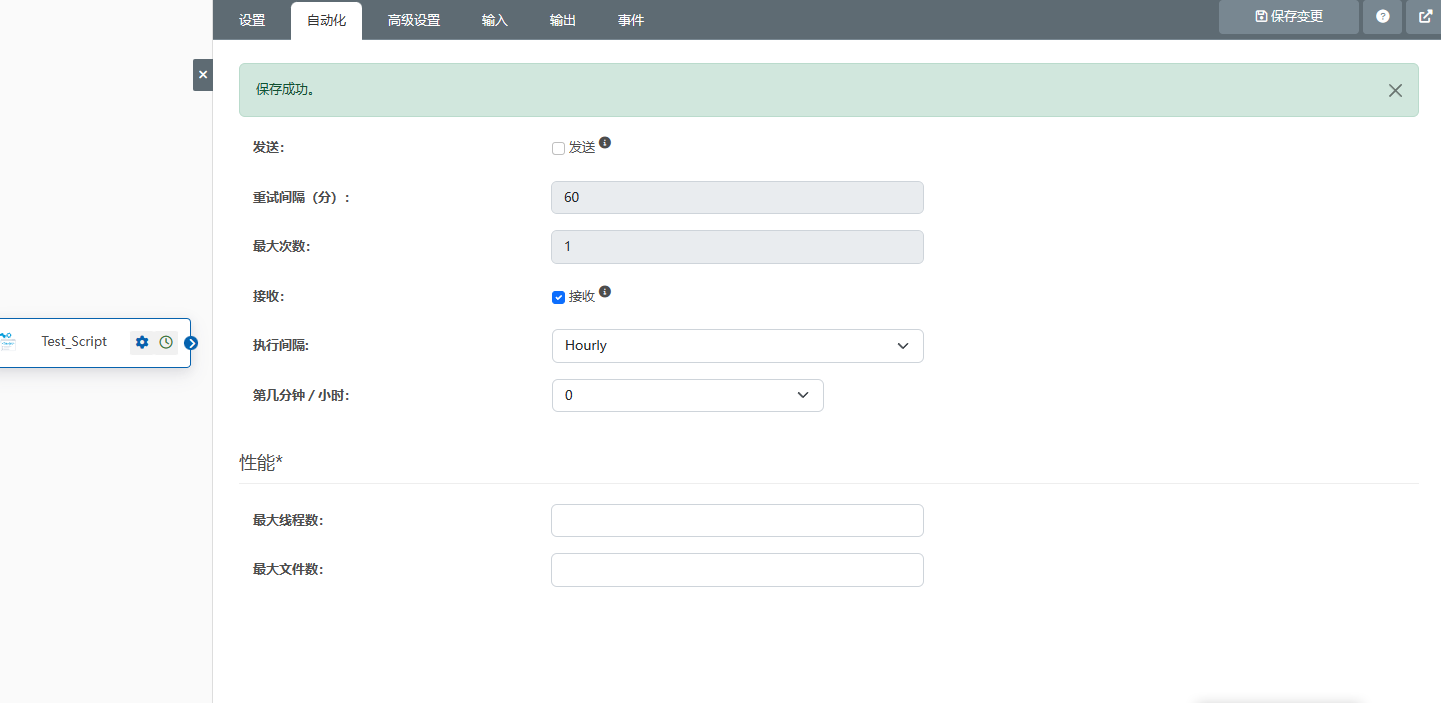Open the help question mark icon
Screen dimensions: 1441x703
pyautogui.click(x=1383, y=17)
